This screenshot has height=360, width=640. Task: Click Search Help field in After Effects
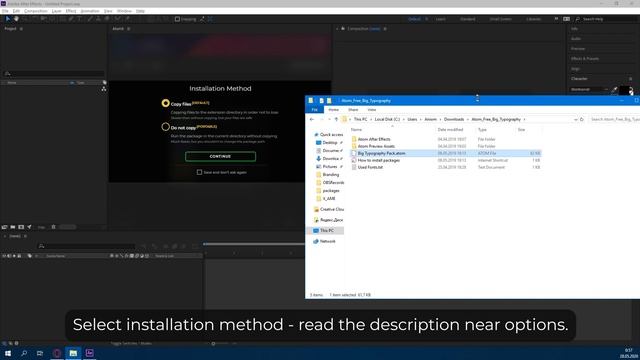pyautogui.click(x=607, y=19)
